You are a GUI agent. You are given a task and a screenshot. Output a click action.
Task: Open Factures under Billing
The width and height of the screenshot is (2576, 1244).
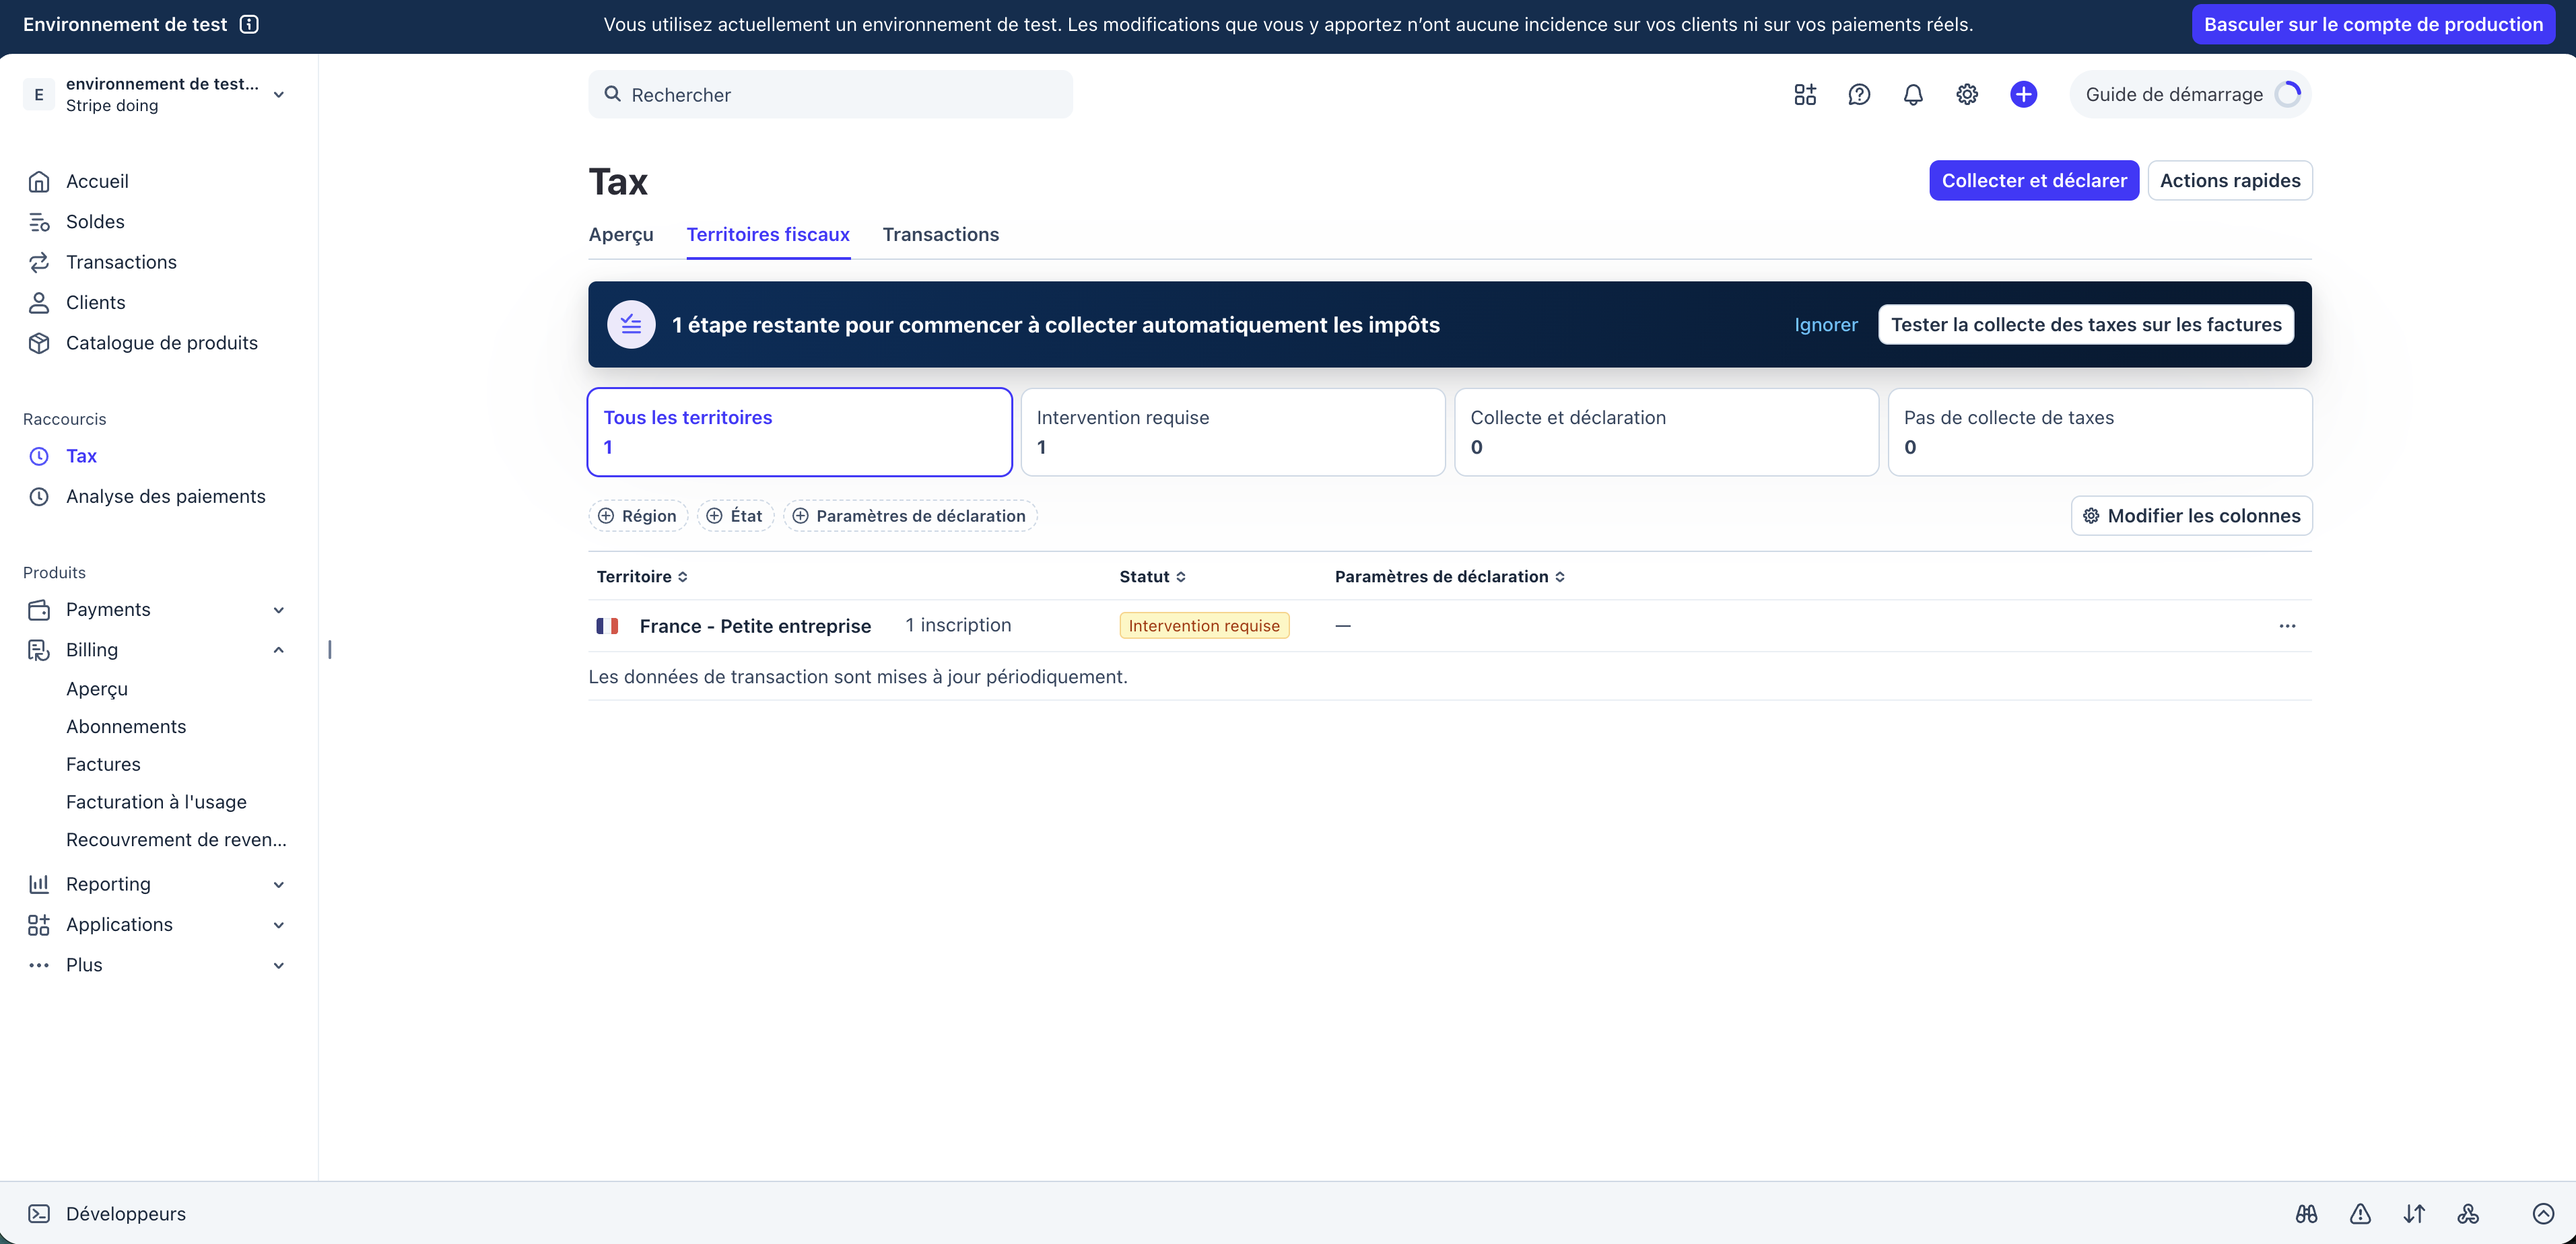pyautogui.click(x=103, y=764)
